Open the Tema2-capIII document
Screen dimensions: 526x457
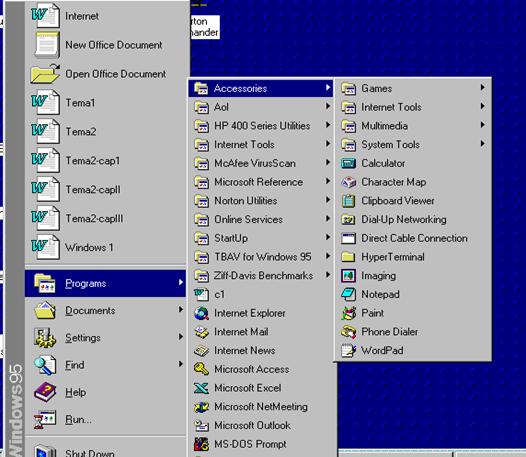pyautogui.click(x=105, y=218)
